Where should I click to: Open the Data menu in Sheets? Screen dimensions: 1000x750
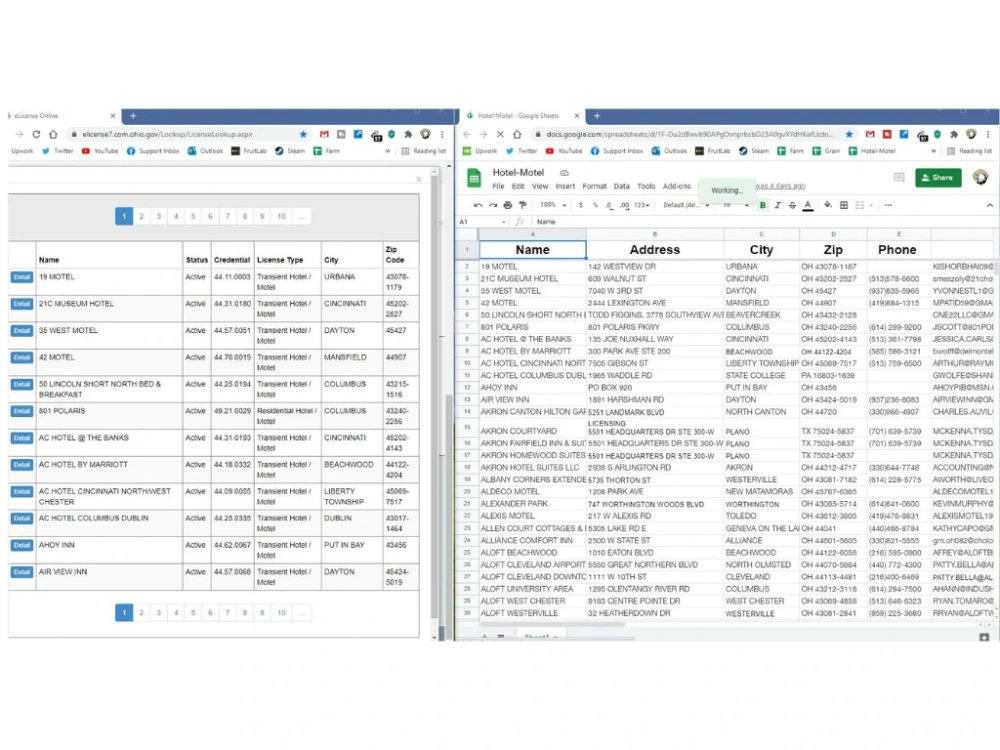pyautogui.click(x=622, y=186)
